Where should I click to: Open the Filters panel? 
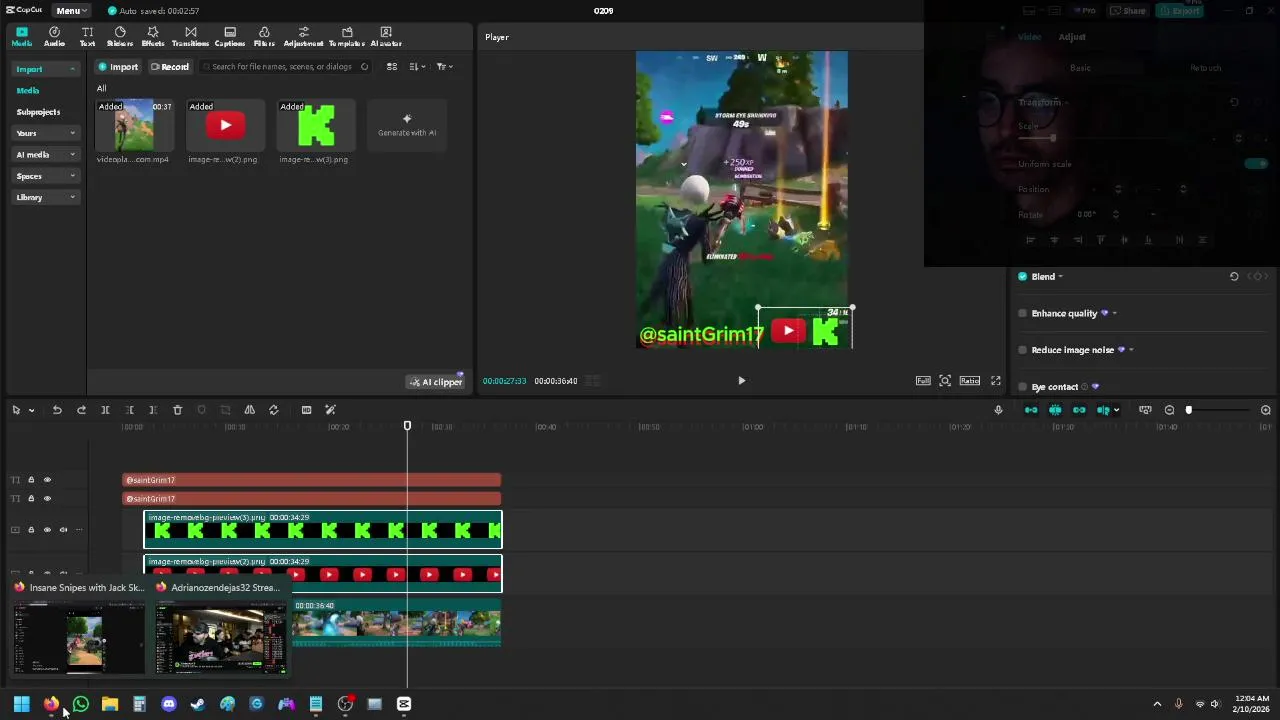264,37
